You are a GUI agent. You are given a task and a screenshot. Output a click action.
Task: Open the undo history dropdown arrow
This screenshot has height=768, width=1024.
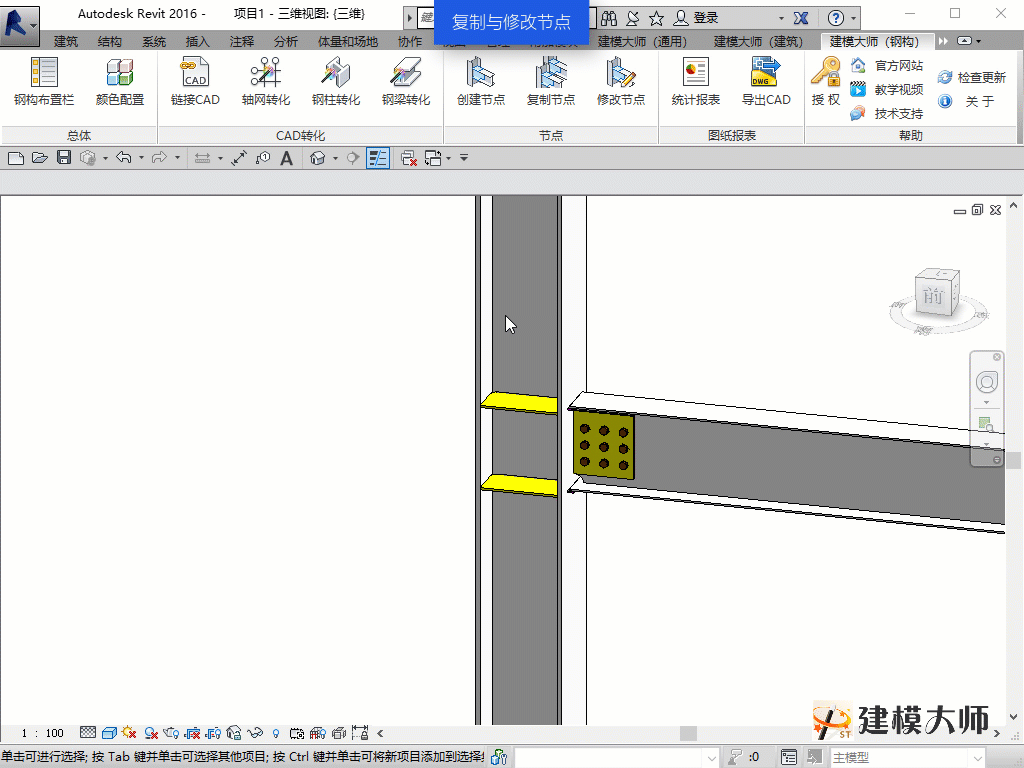click(x=141, y=158)
